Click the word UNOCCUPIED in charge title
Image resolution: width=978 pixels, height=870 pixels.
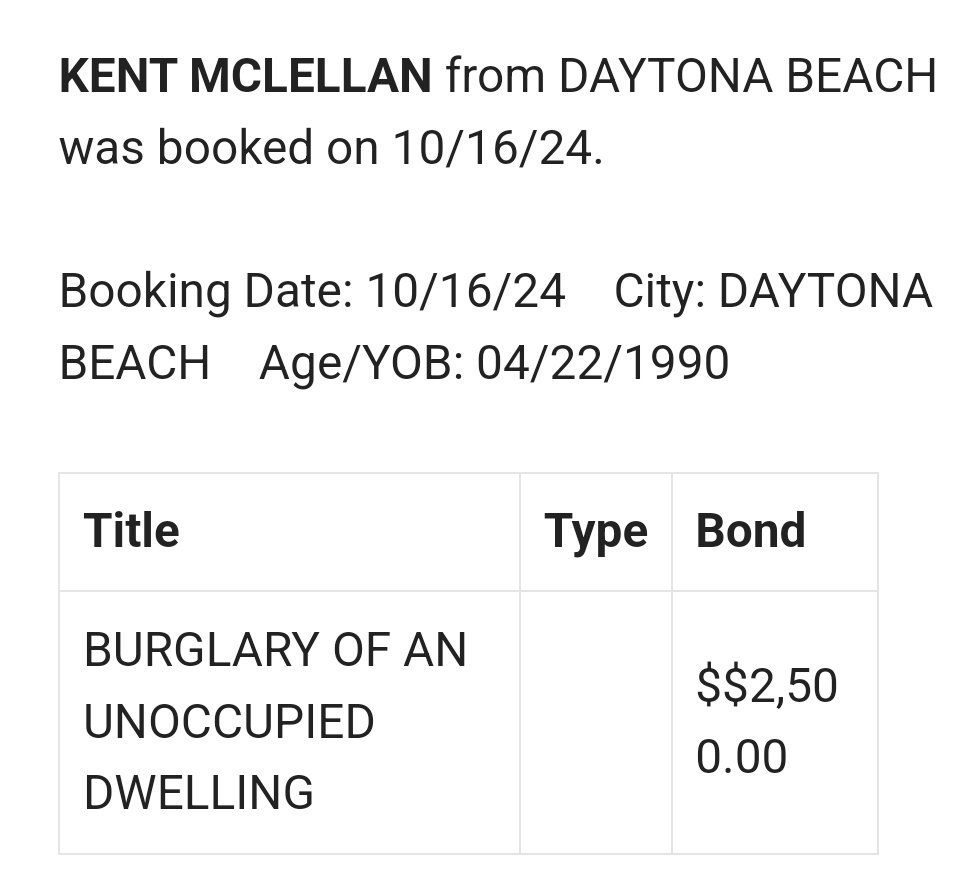pos(229,722)
